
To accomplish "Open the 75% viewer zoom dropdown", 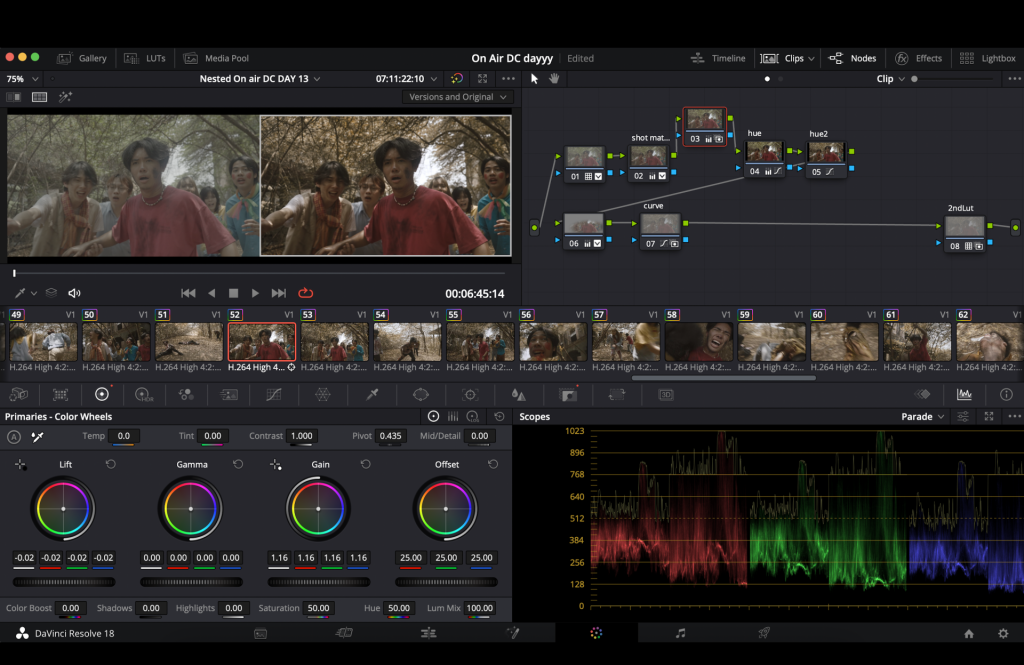I will [x=21, y=78].
